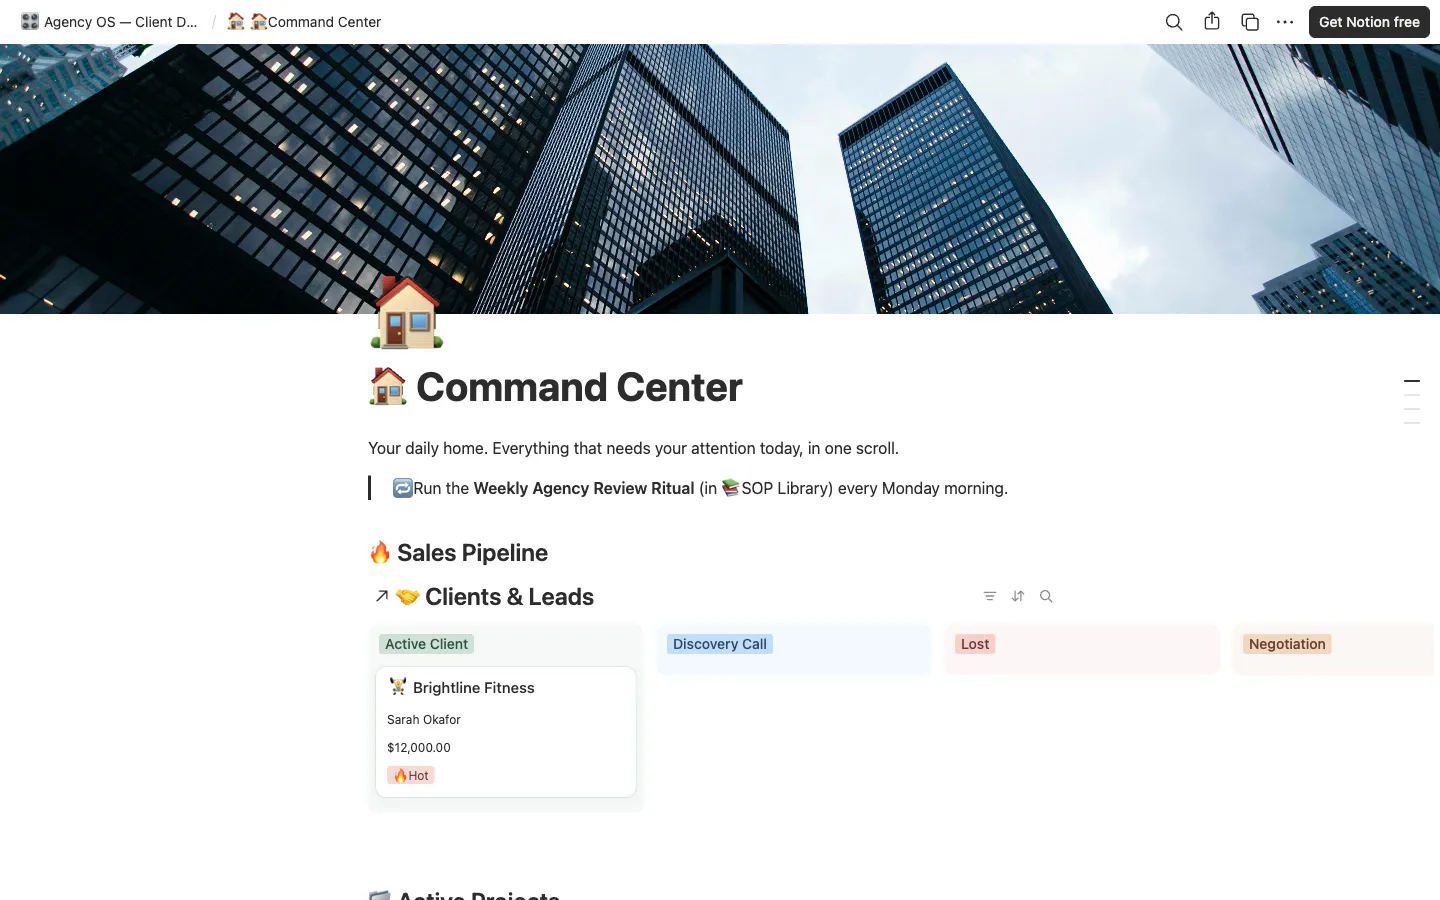This screenshot has height=900, width=1440.
Task: Click the Command Center breadcrumb
Action: [304, 22]
